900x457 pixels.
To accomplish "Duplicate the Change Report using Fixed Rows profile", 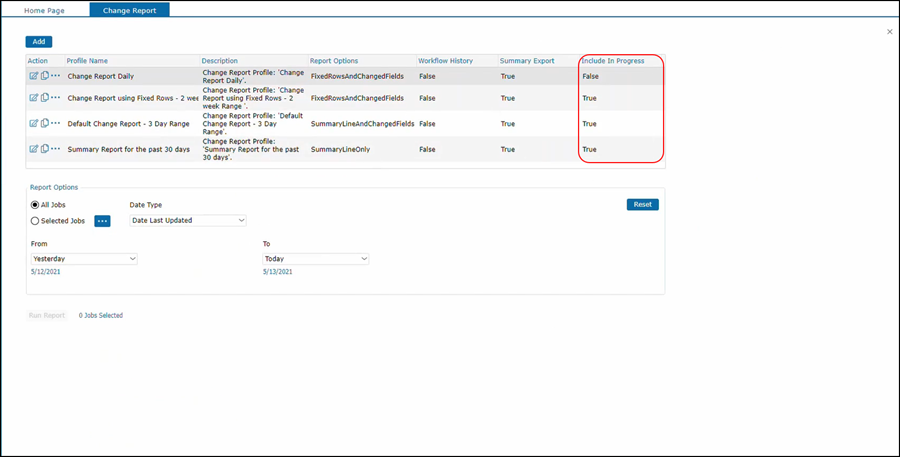I will pyautogui.click(x=44, y=98).
